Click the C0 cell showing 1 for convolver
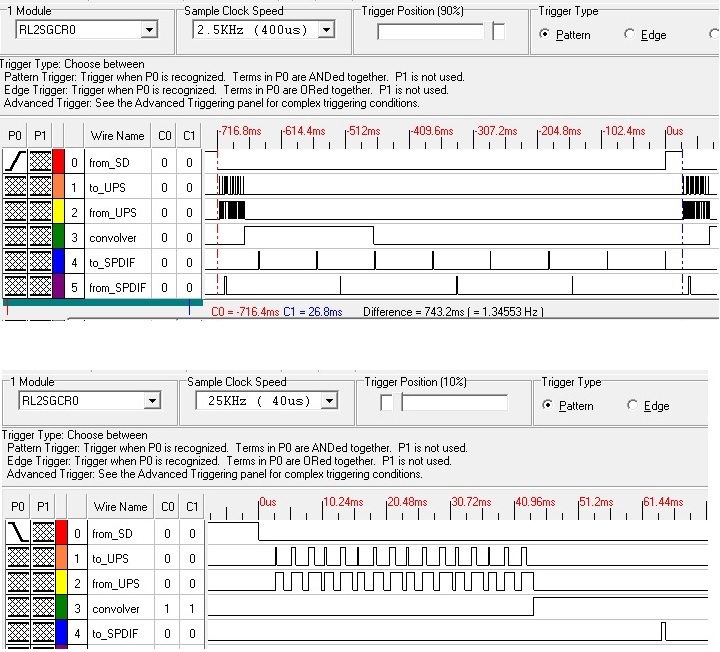The height and width of the screenshot is (652, 720). tap(166, 608)
